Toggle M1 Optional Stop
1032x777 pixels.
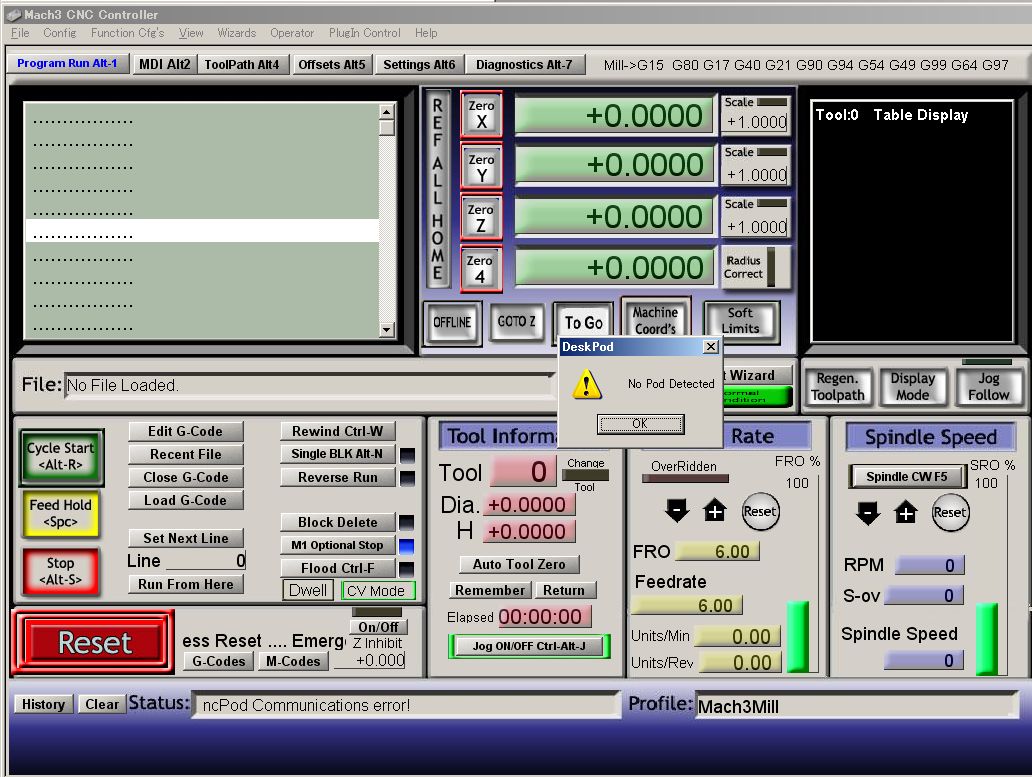point(338,545)
